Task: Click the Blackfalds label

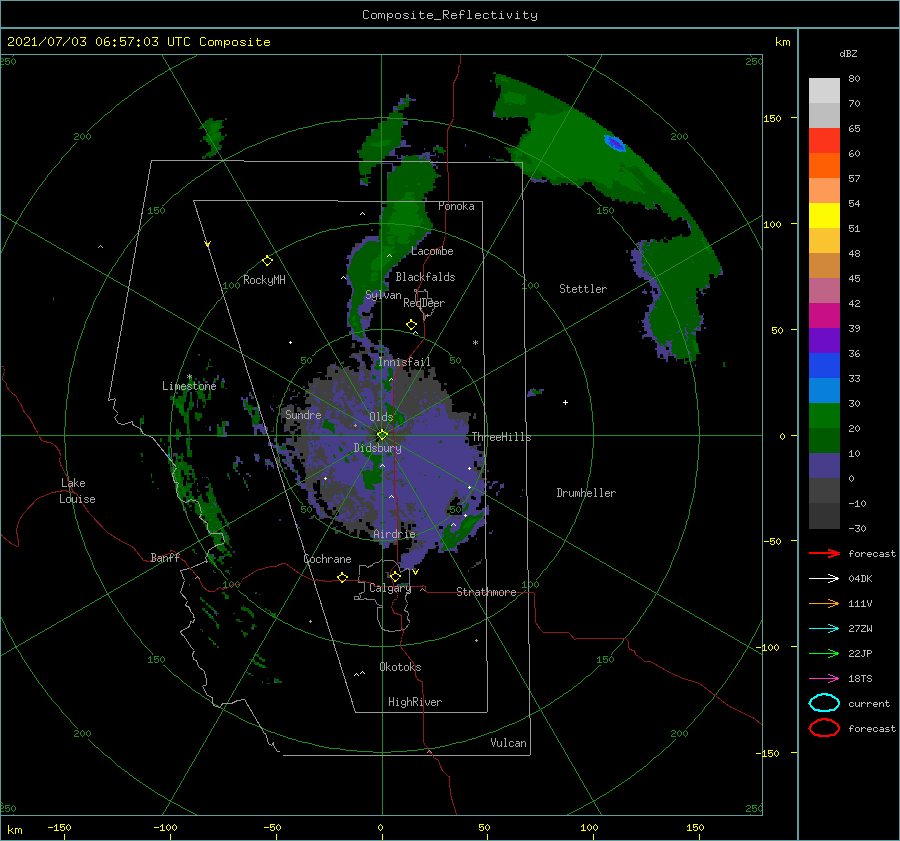Action: (425, 277)
